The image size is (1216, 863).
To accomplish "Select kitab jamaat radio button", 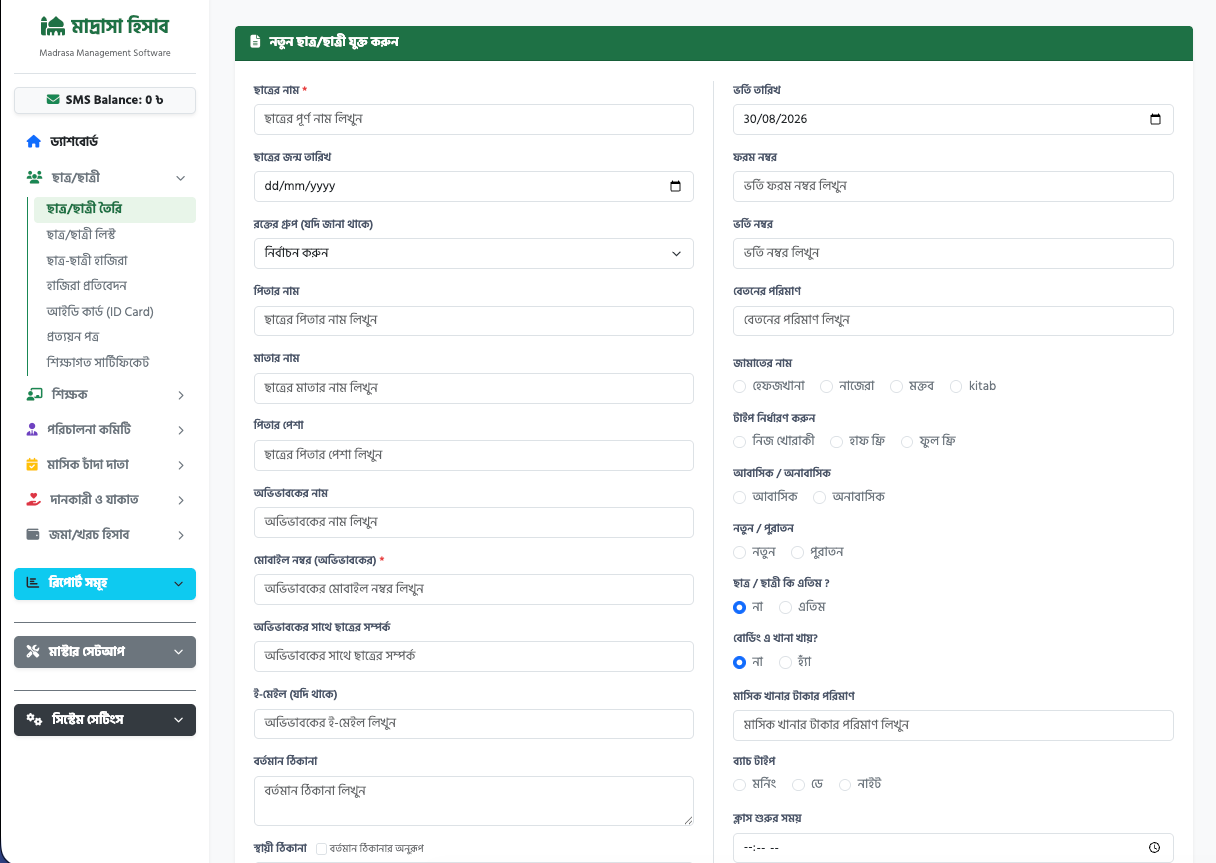I will [956, 386].
